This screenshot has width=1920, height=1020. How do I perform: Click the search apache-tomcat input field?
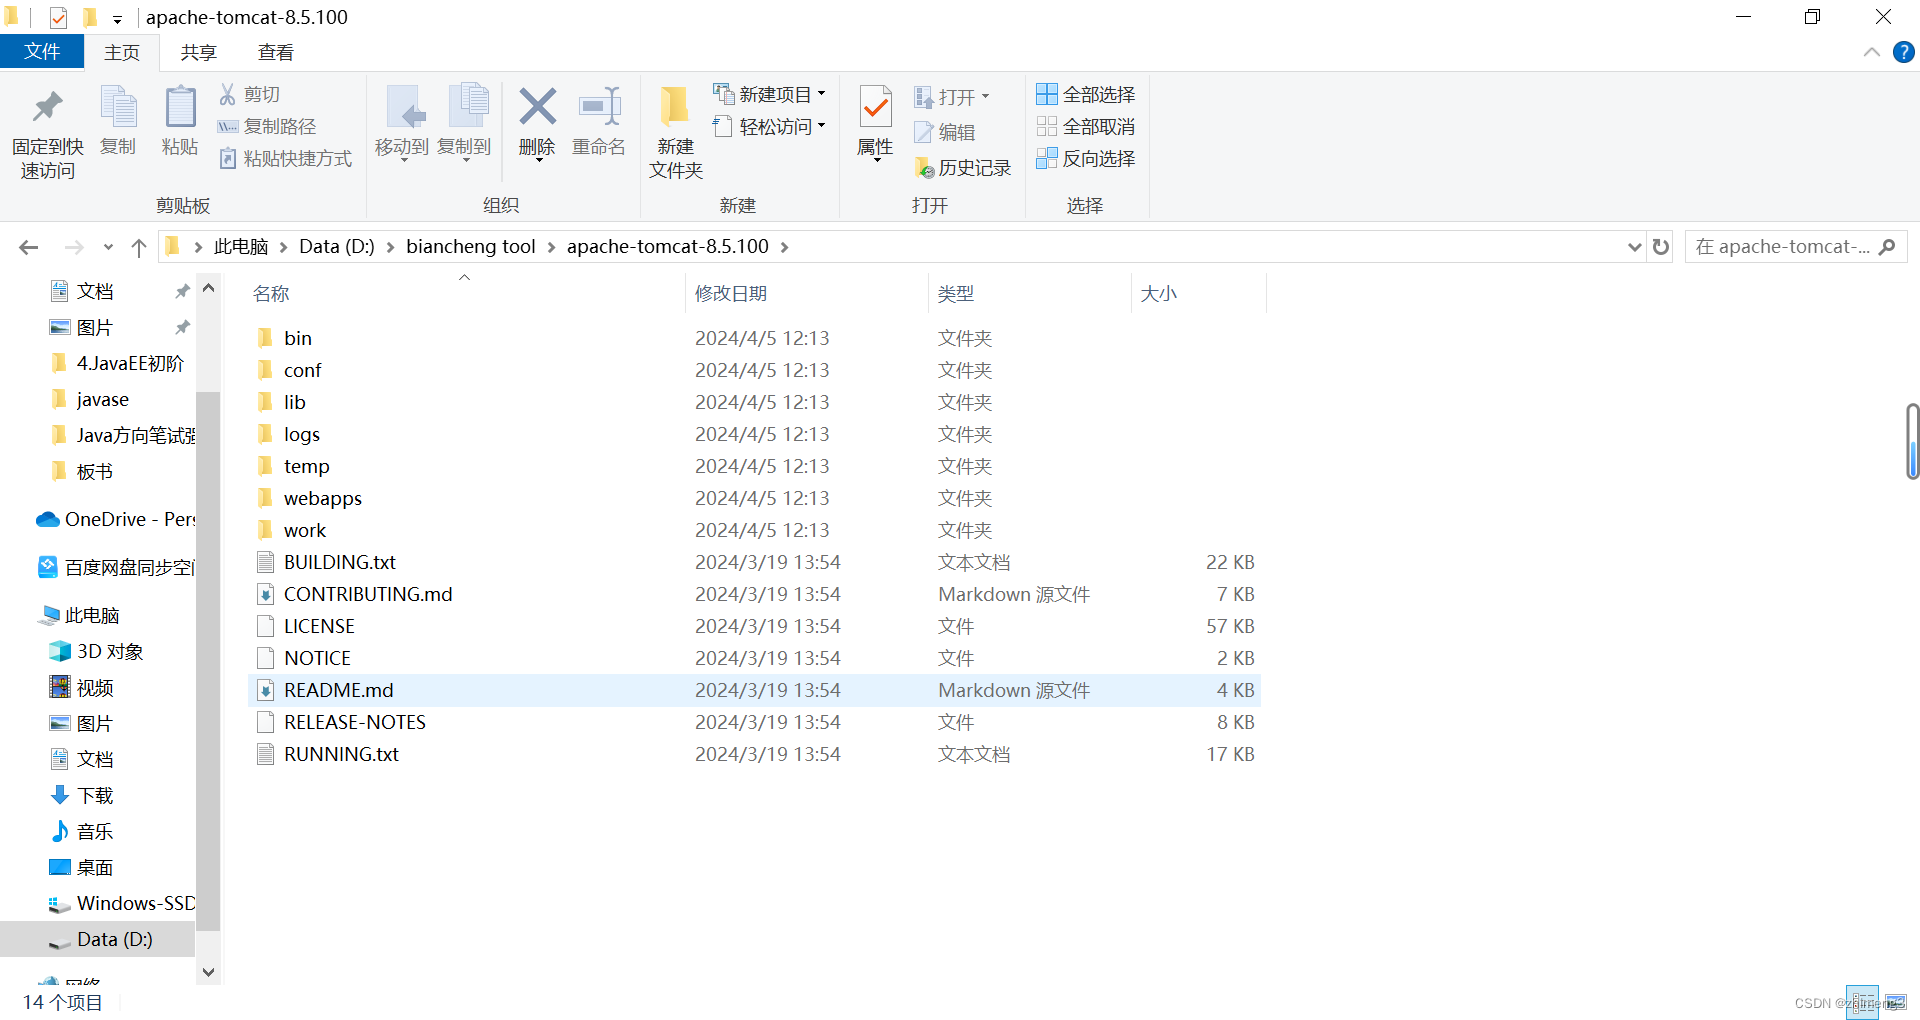pos(1796,247)
